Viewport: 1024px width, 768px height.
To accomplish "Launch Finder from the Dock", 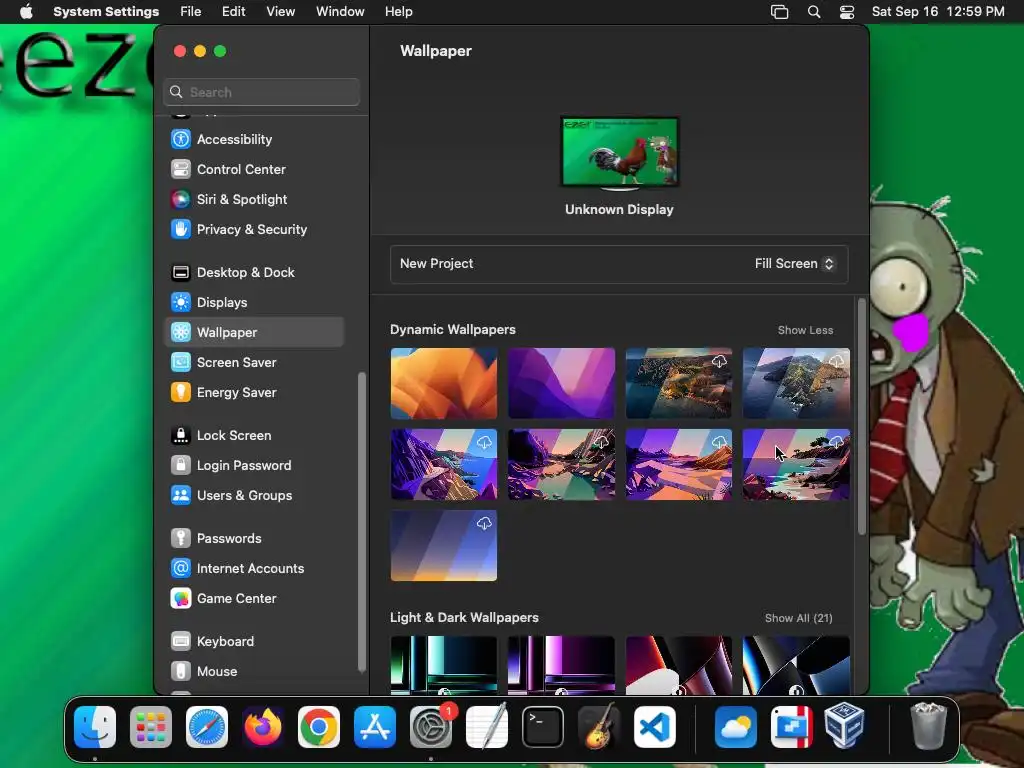I will (95, 727).
